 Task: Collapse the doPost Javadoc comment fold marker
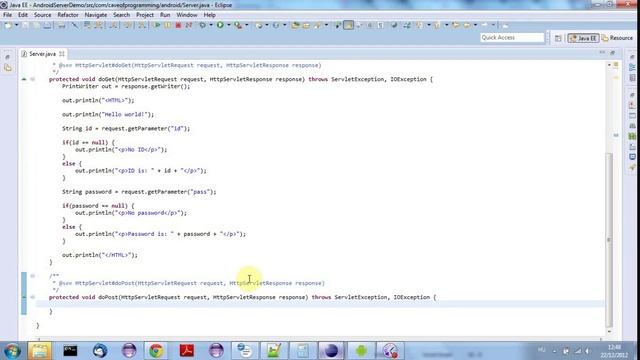[x=33, y=276]
